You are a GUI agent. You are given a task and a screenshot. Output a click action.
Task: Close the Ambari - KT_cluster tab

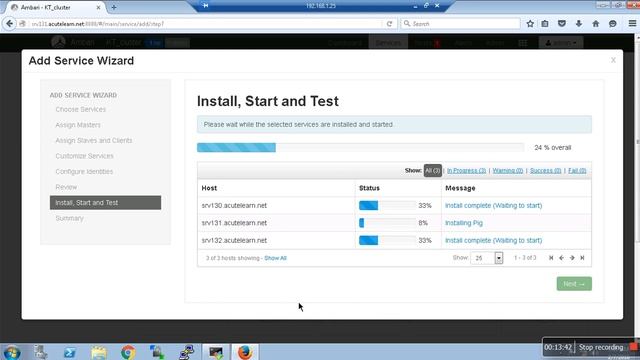98,7
